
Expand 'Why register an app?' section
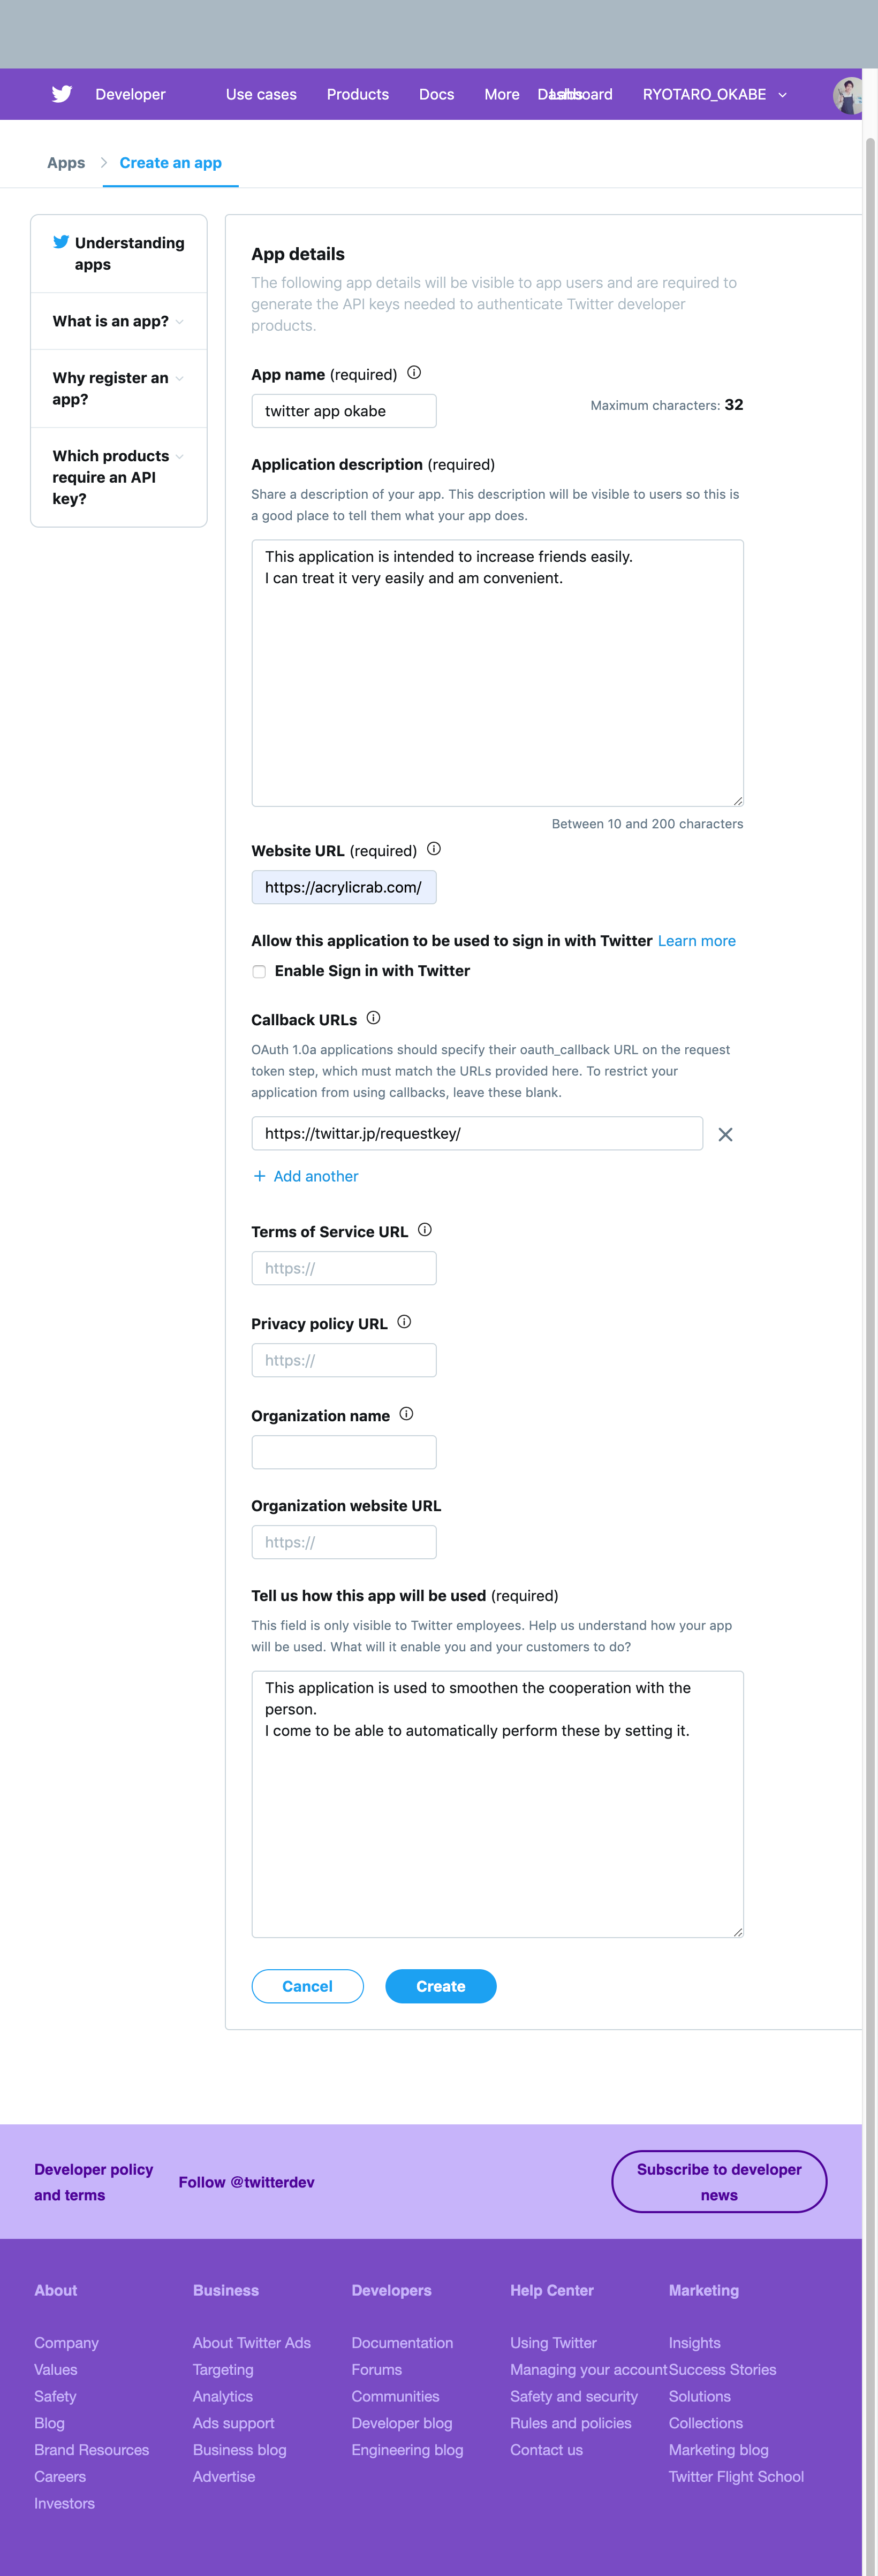pyautogui.click(x=118, y=388)
